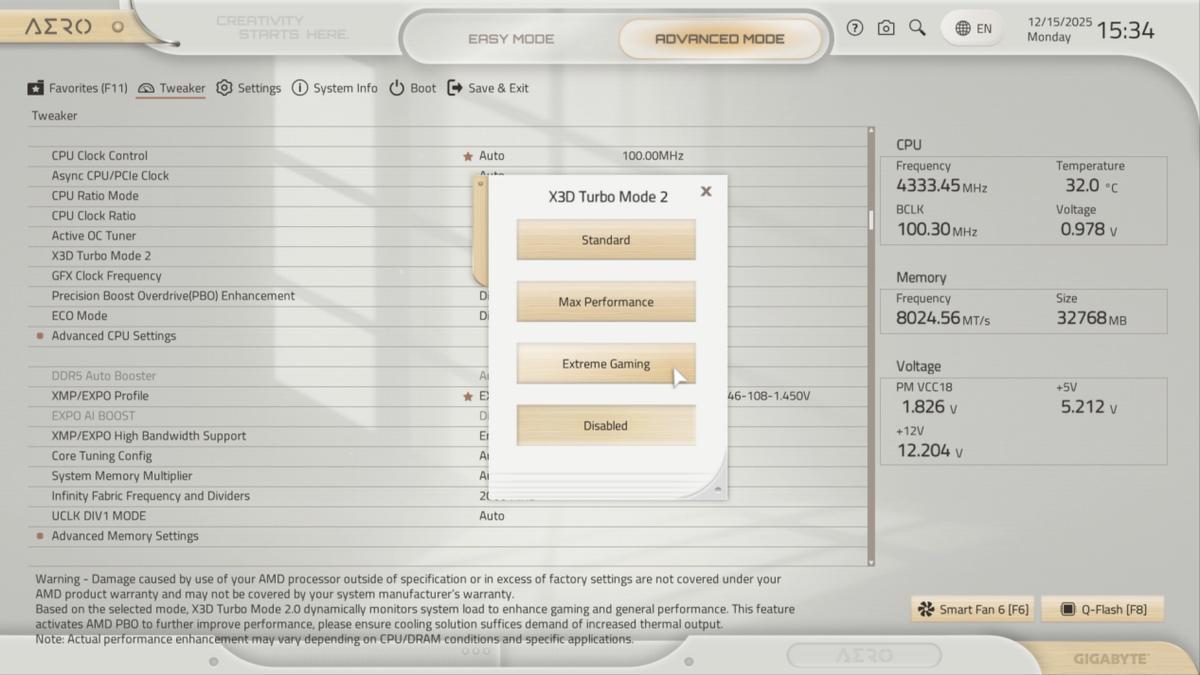
Task: Select EXPO AI BOOST row
Action: pyautogui.click(x=448, y=416)
